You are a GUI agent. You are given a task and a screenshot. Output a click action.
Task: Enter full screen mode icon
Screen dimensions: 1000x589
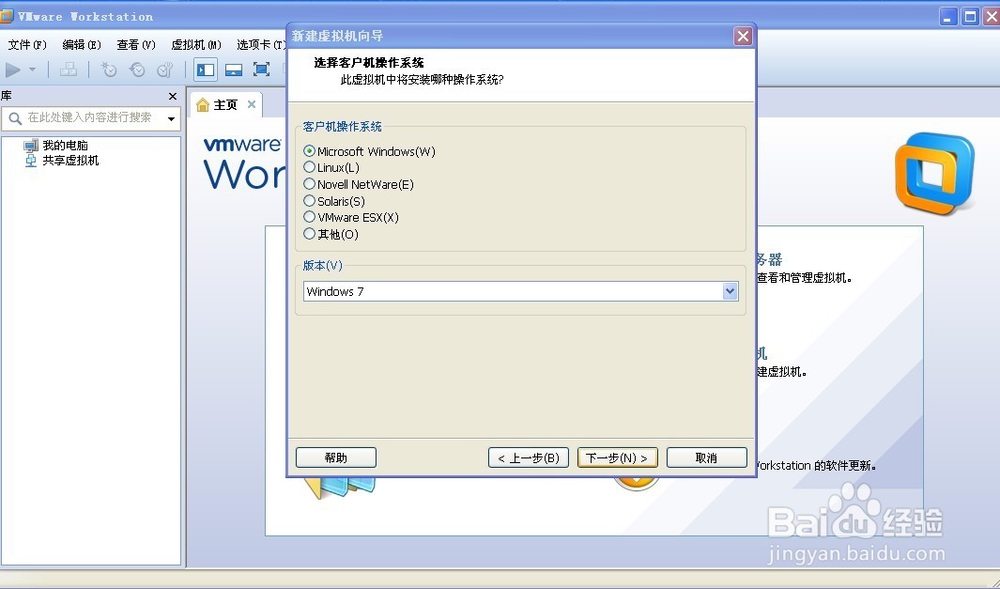pos(261,69)
